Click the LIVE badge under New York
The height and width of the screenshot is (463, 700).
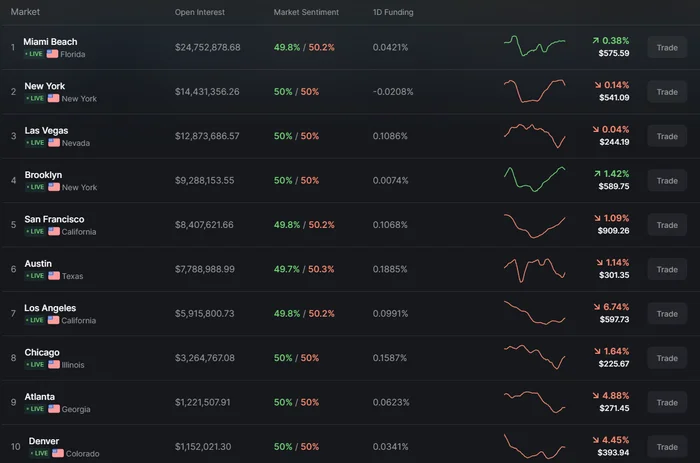tap(35, 98)
